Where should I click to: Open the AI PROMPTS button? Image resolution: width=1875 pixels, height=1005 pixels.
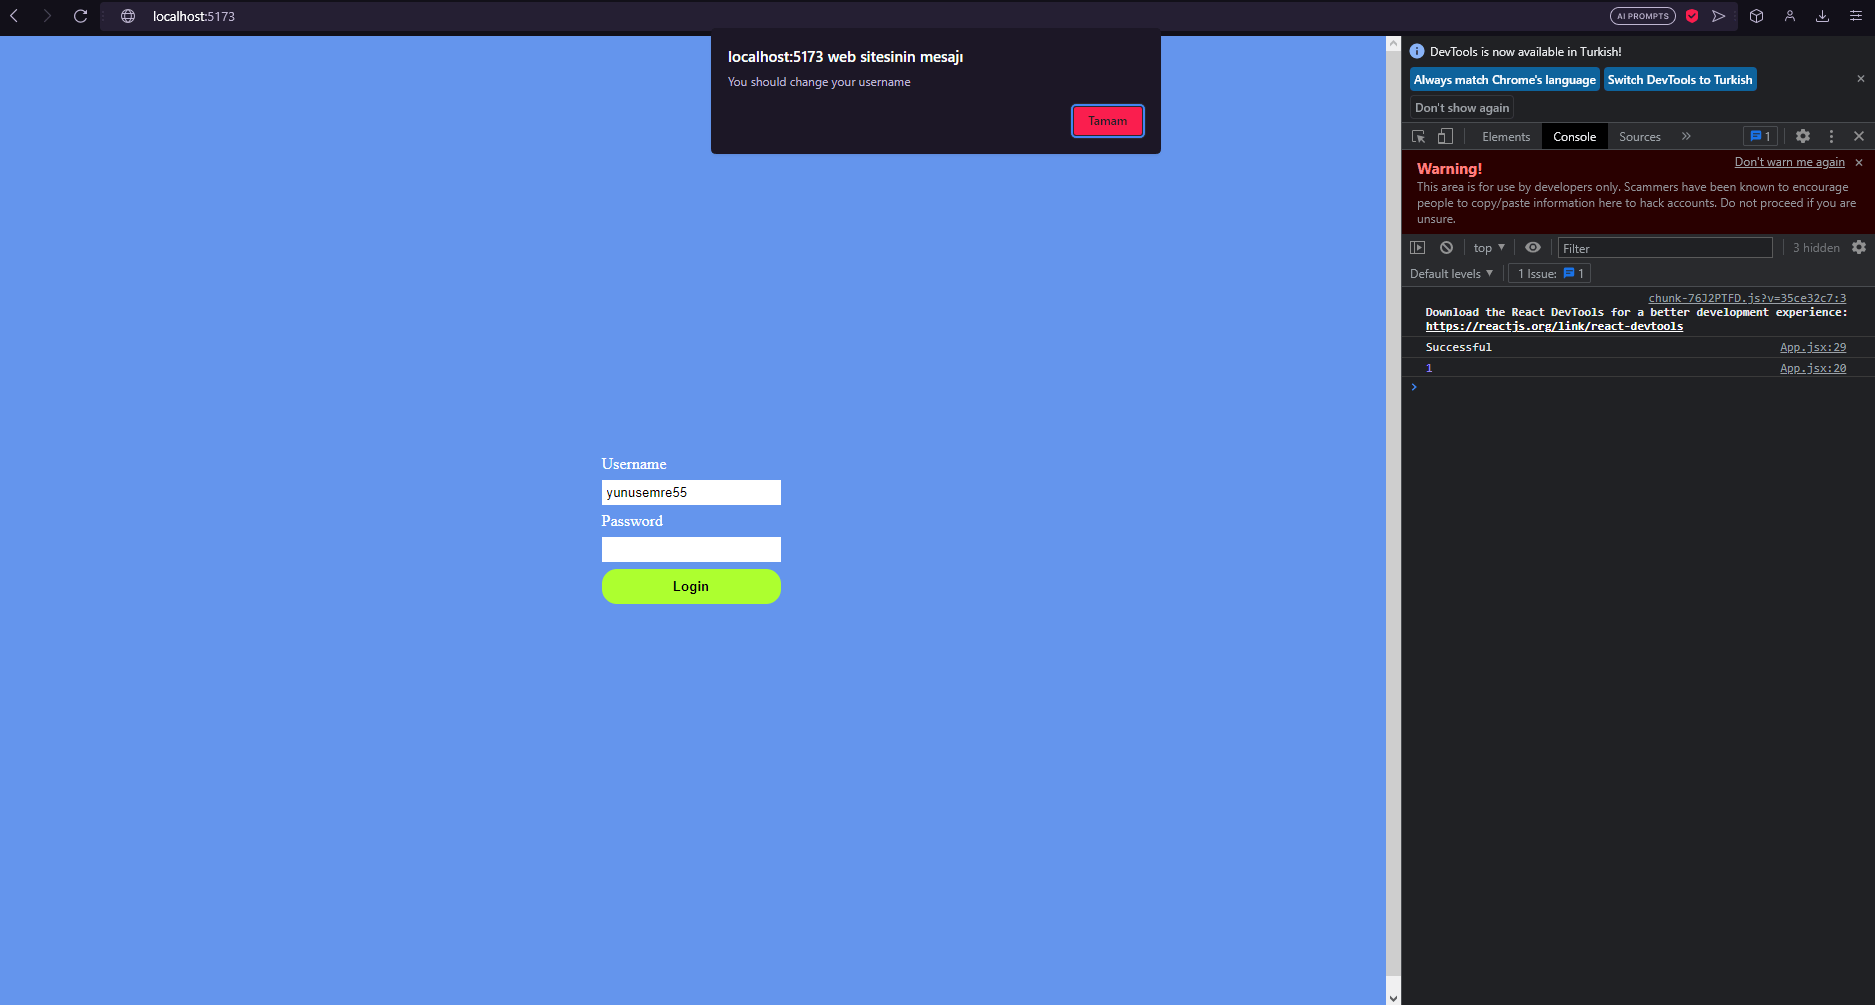pos(1642,16)
